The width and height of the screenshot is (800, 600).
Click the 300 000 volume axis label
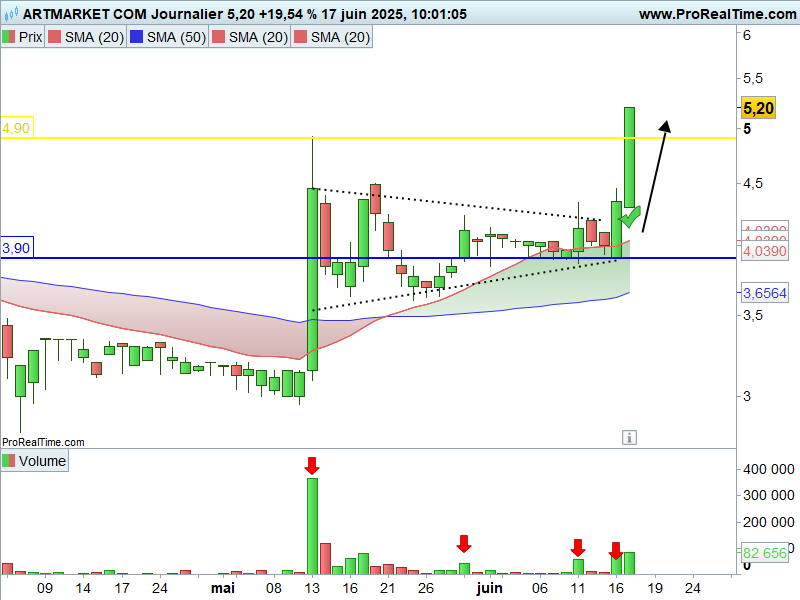click(768, 495)
